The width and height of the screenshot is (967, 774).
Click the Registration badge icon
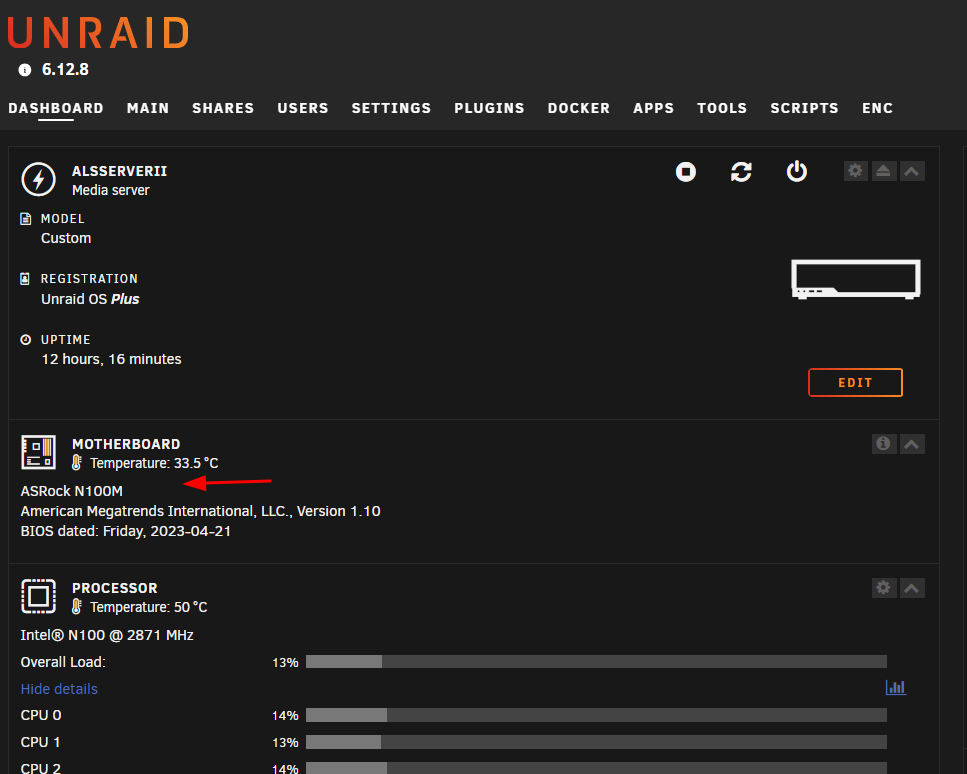point(25,279)
